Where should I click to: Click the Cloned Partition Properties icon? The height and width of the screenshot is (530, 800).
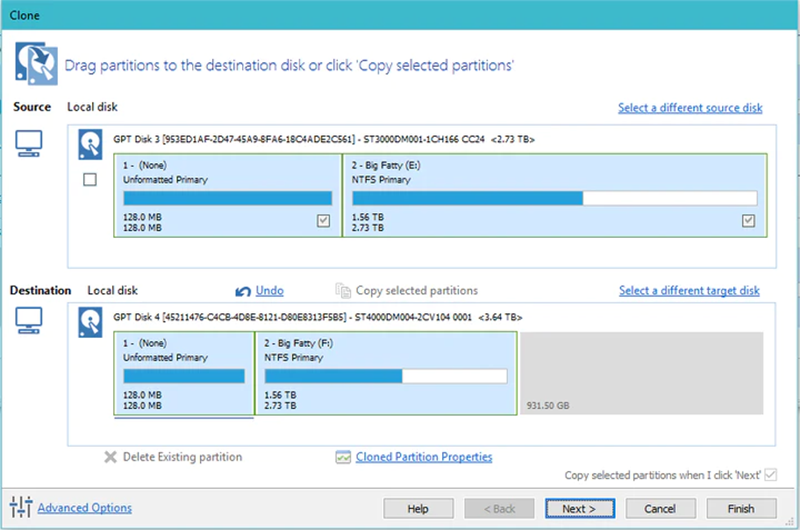coord(343,457)
